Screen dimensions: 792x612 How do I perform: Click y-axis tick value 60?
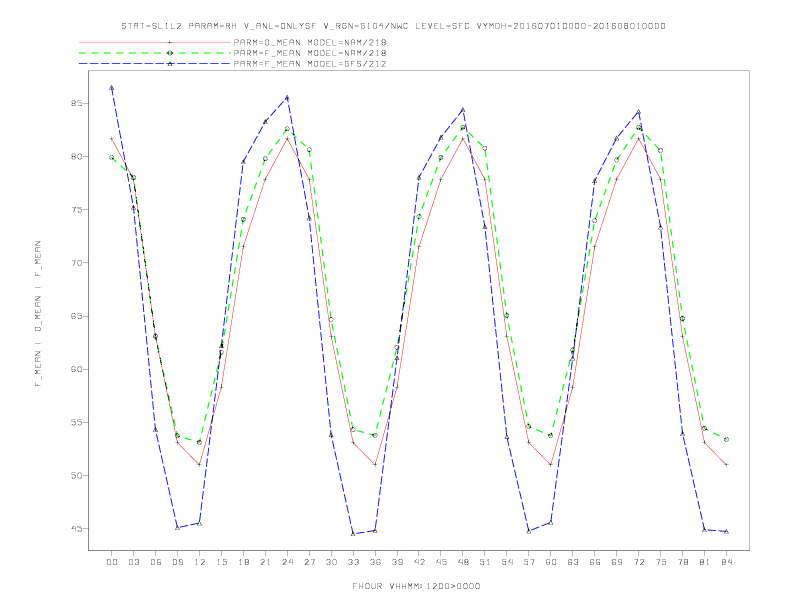pyautogui.click(x=77, y=369)
